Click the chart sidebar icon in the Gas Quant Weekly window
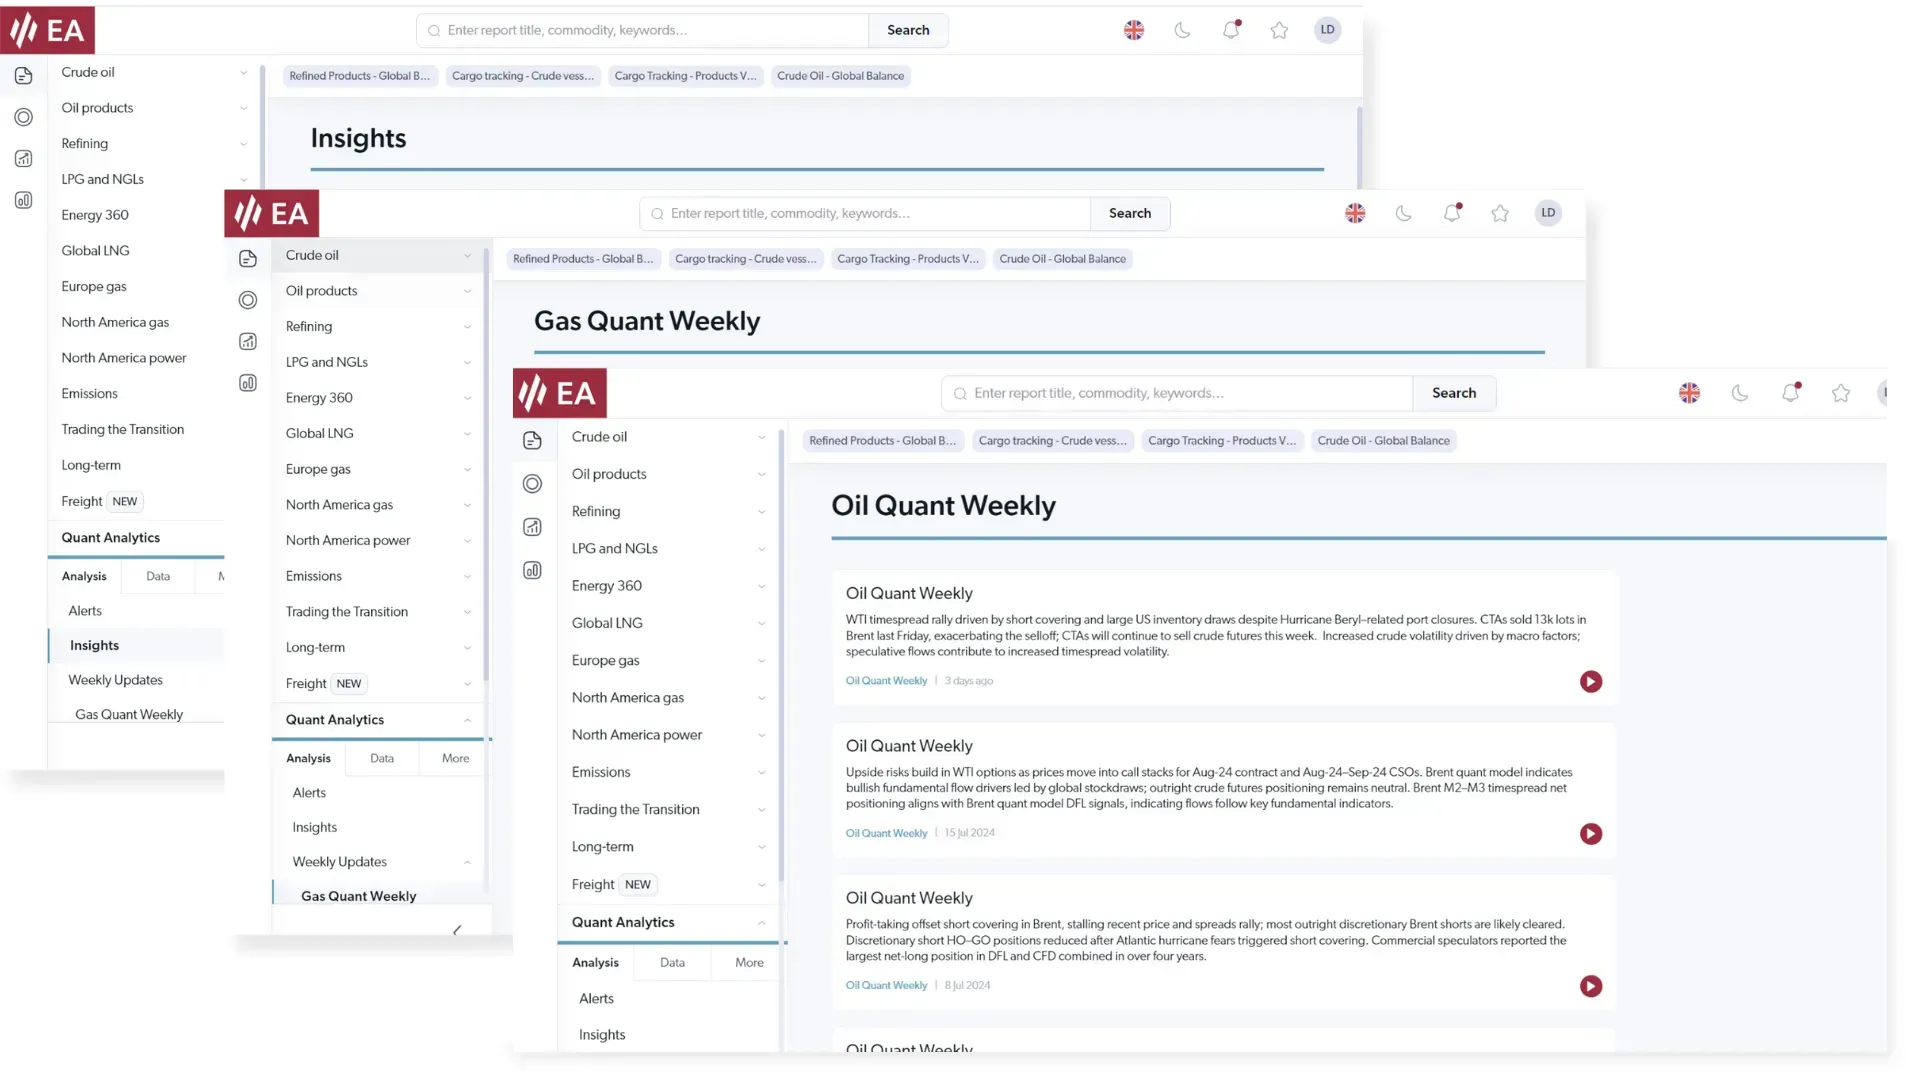 point(248,342)
